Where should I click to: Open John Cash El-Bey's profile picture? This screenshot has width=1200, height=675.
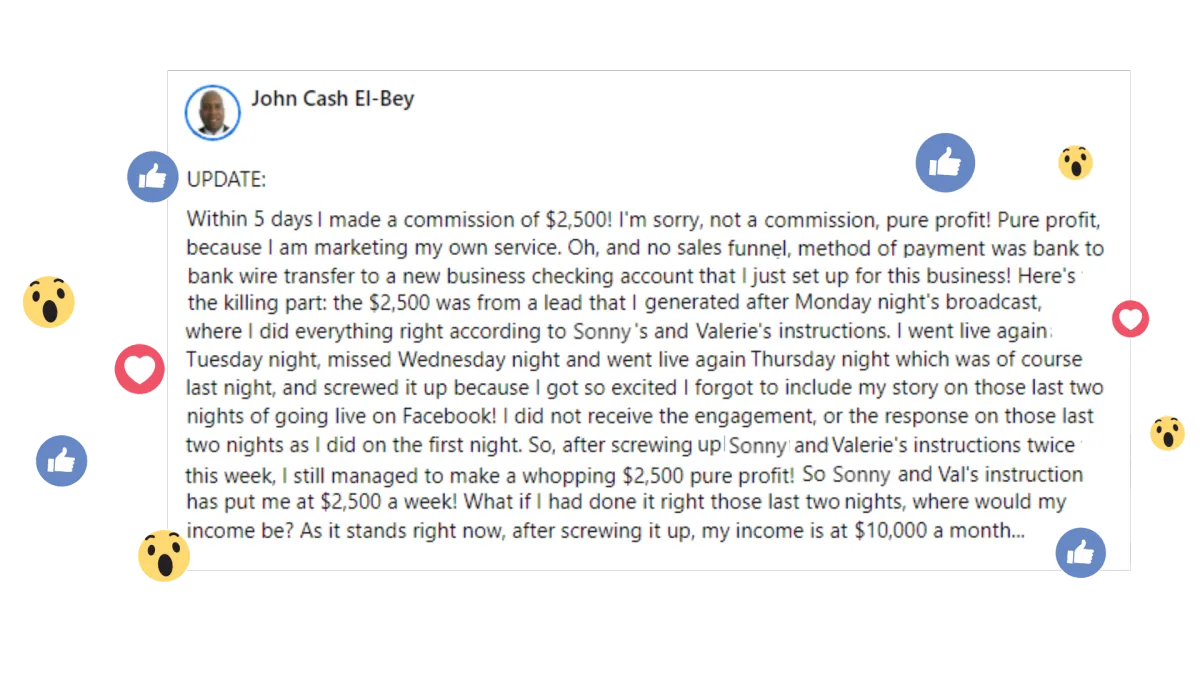213,113
